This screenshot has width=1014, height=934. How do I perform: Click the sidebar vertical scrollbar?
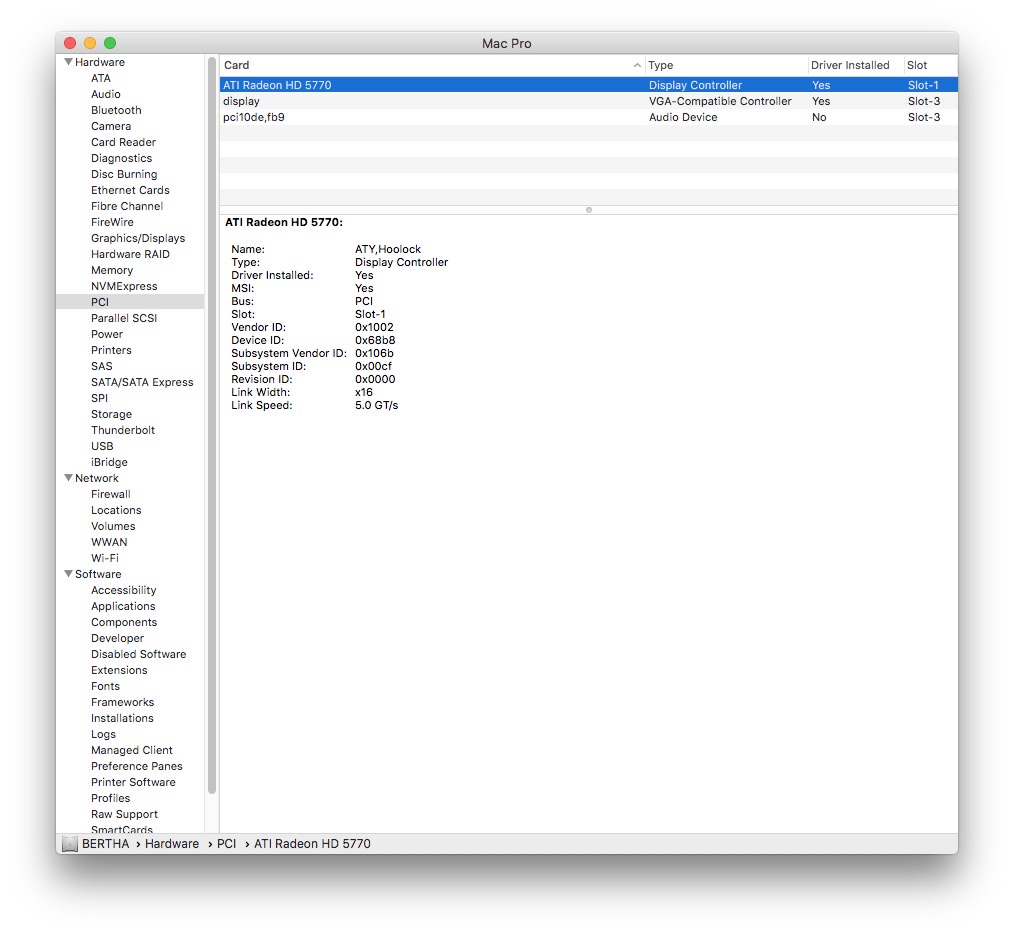[x=211, y=426]
